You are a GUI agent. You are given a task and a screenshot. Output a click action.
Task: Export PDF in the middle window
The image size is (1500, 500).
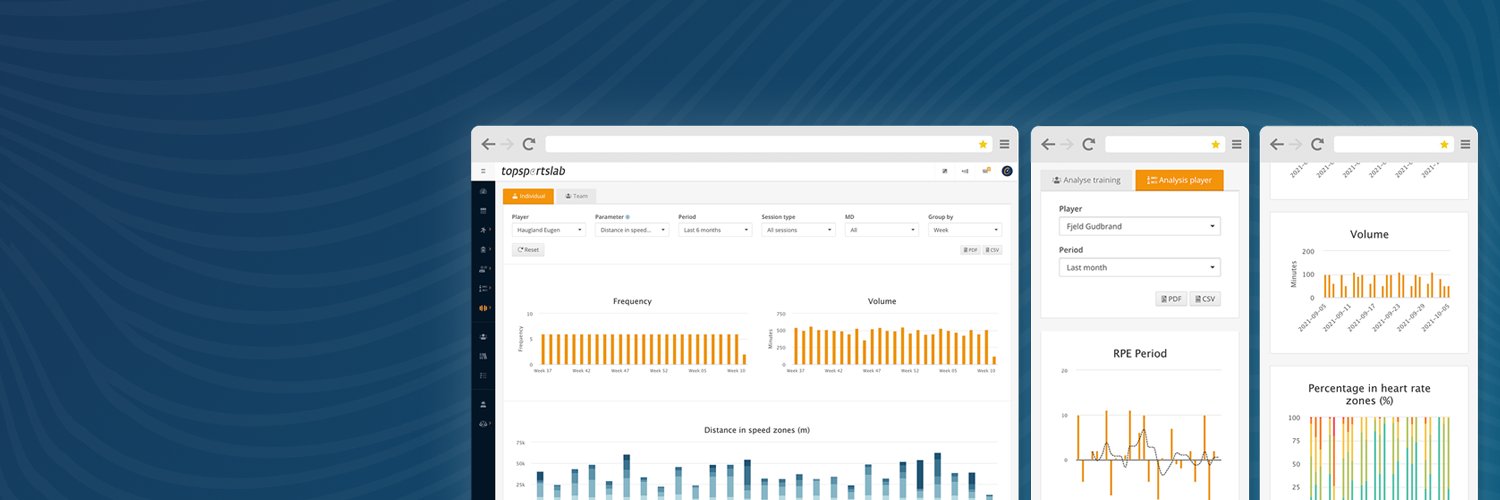click(x=1171, y=299)
